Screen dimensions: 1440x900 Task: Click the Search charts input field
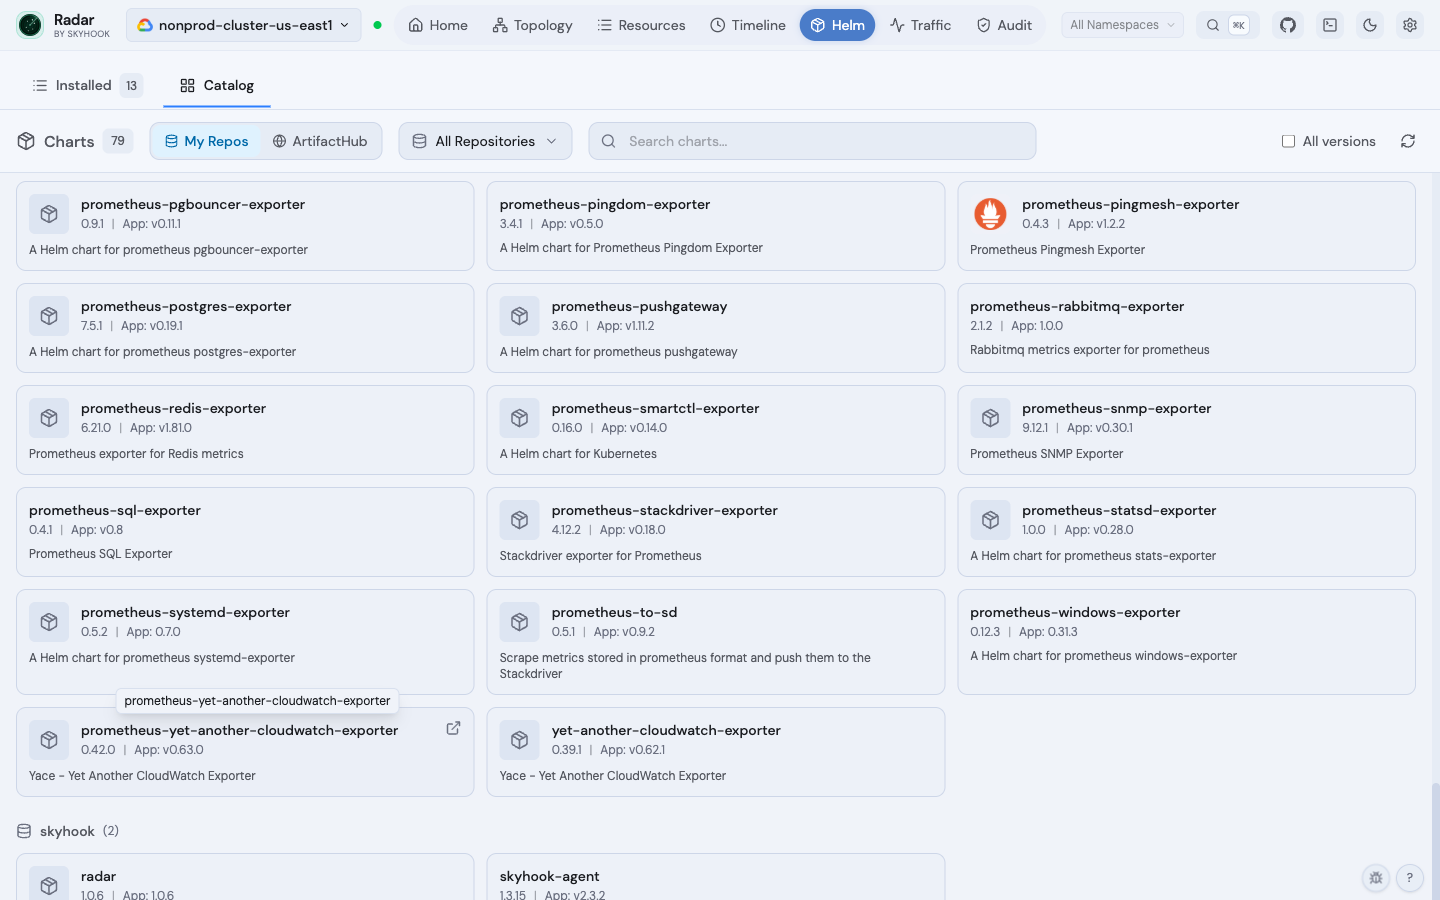pos(812,141)
